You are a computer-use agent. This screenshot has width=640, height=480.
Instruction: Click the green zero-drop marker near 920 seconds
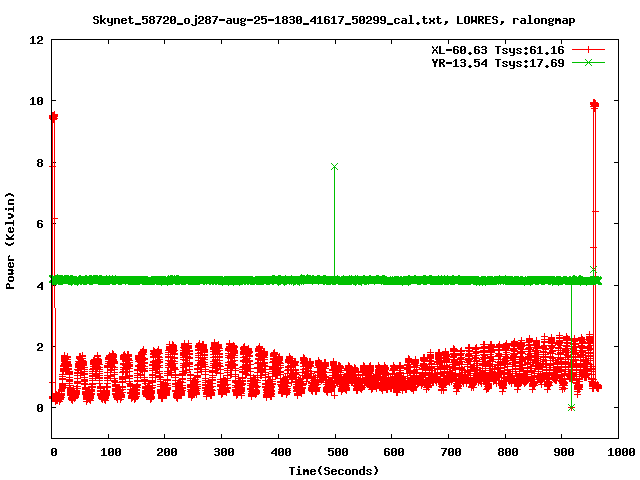(x=571, y=407)
